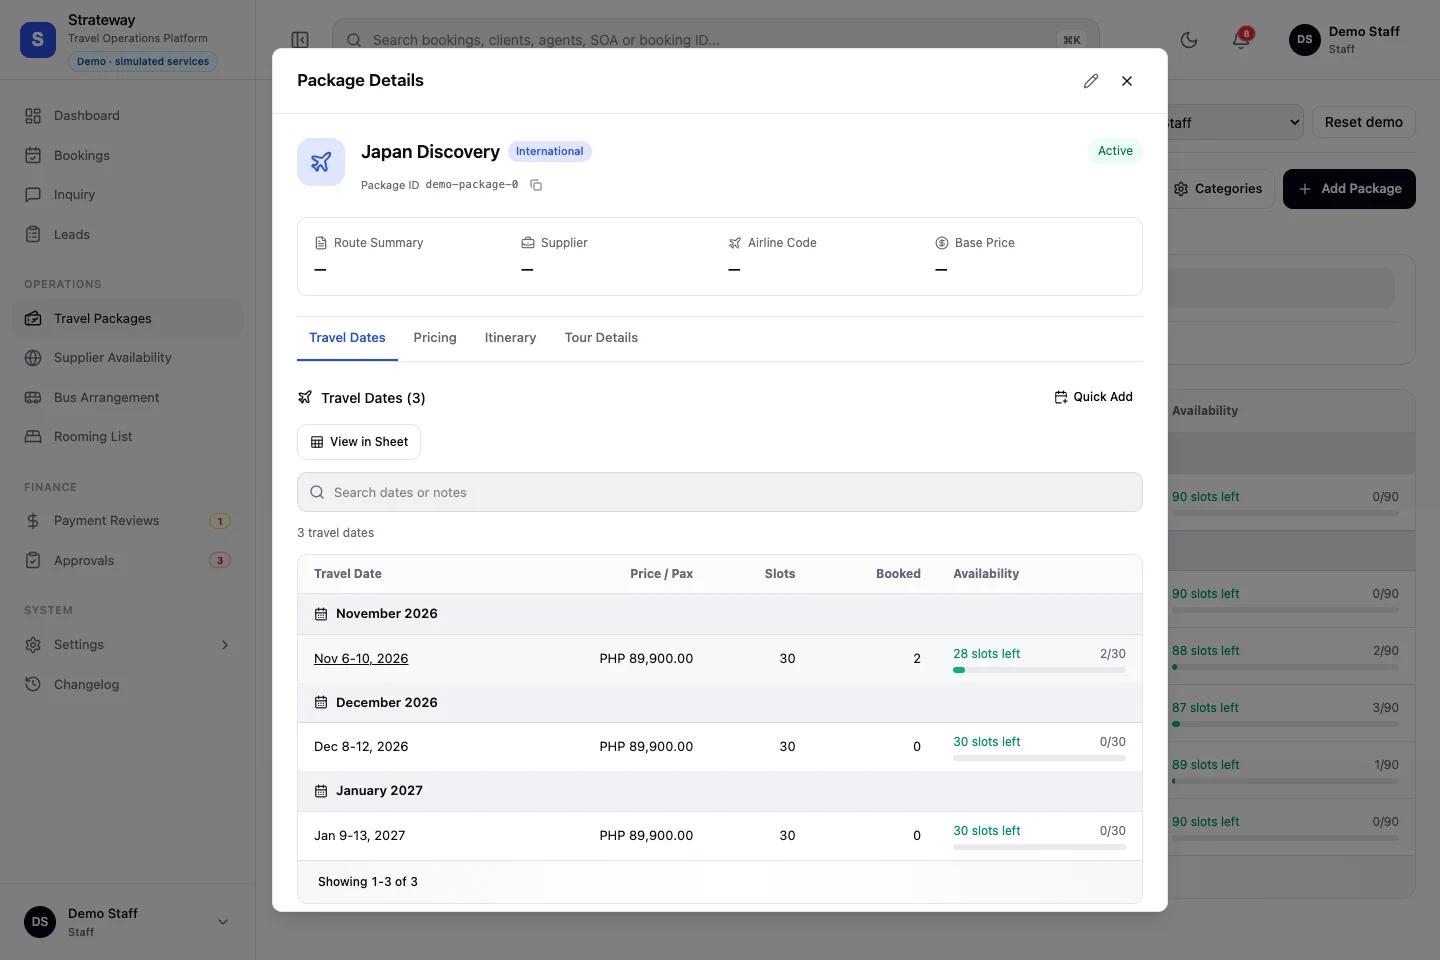Open Dashboard in the sidebar

click(x=128, y=116)
